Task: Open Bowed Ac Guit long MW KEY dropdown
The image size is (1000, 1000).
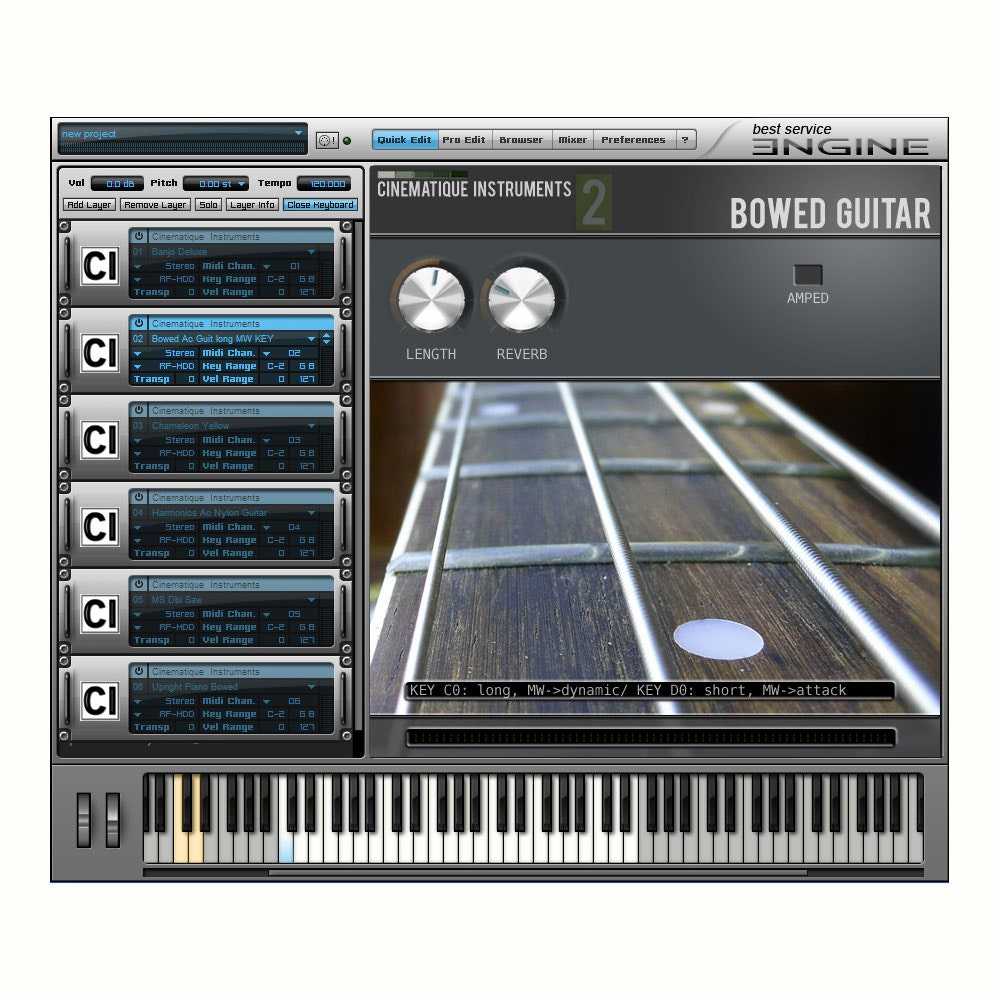Action: pyautogui.click(x=311, y=339)
